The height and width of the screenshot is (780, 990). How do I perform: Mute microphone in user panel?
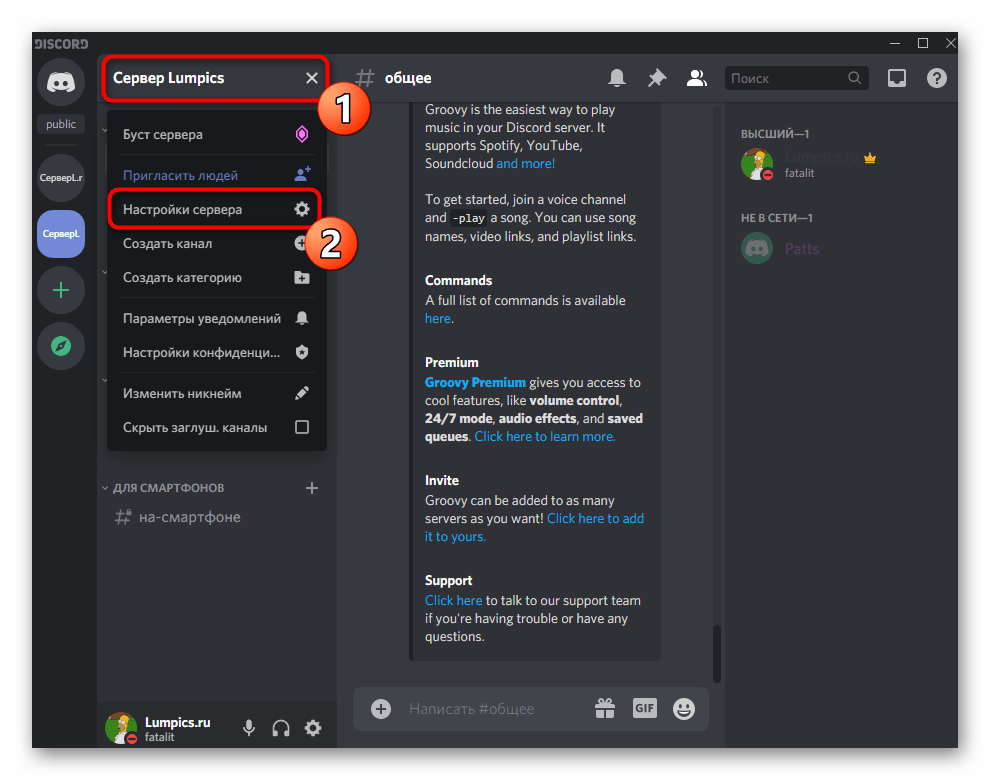point(249,728)
